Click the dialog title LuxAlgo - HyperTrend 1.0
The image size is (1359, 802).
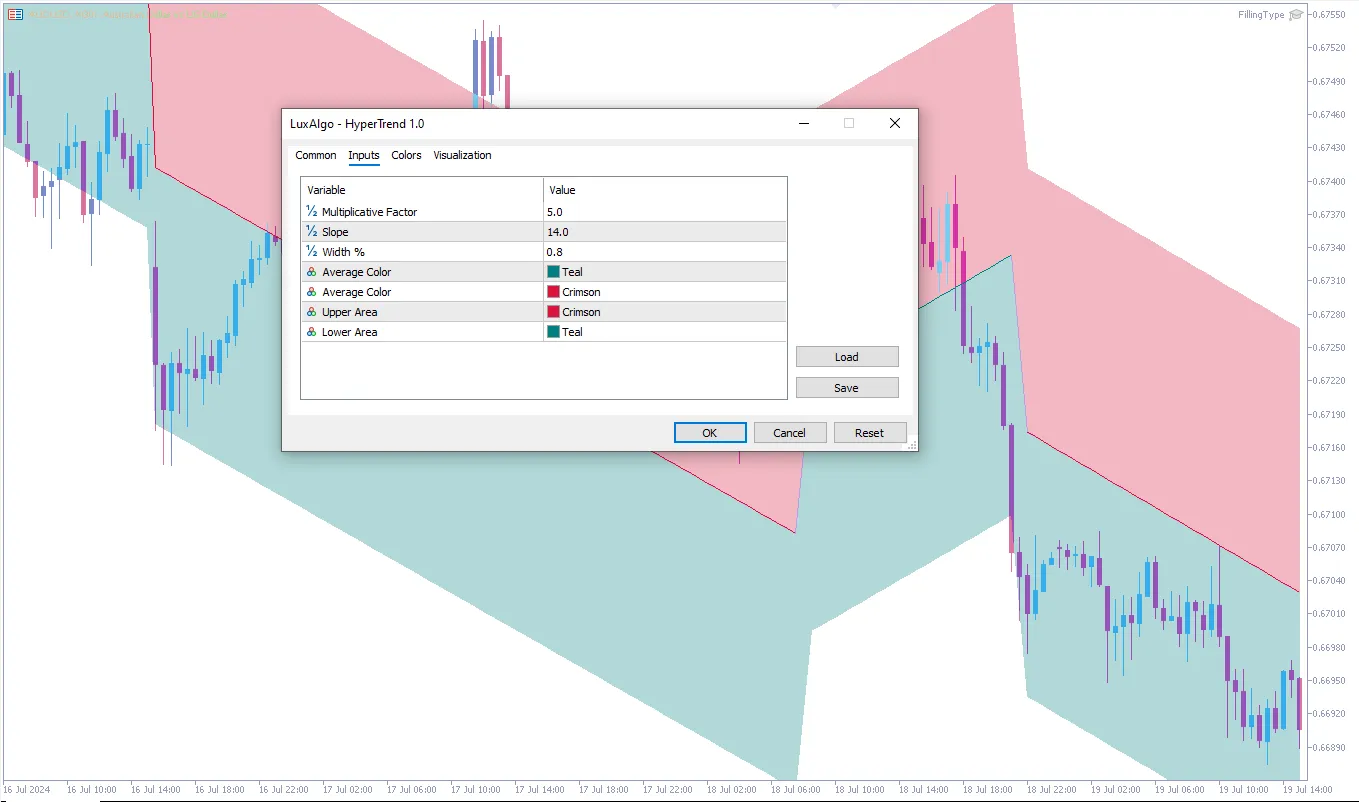pyautogui.click(x=357, y=123)
